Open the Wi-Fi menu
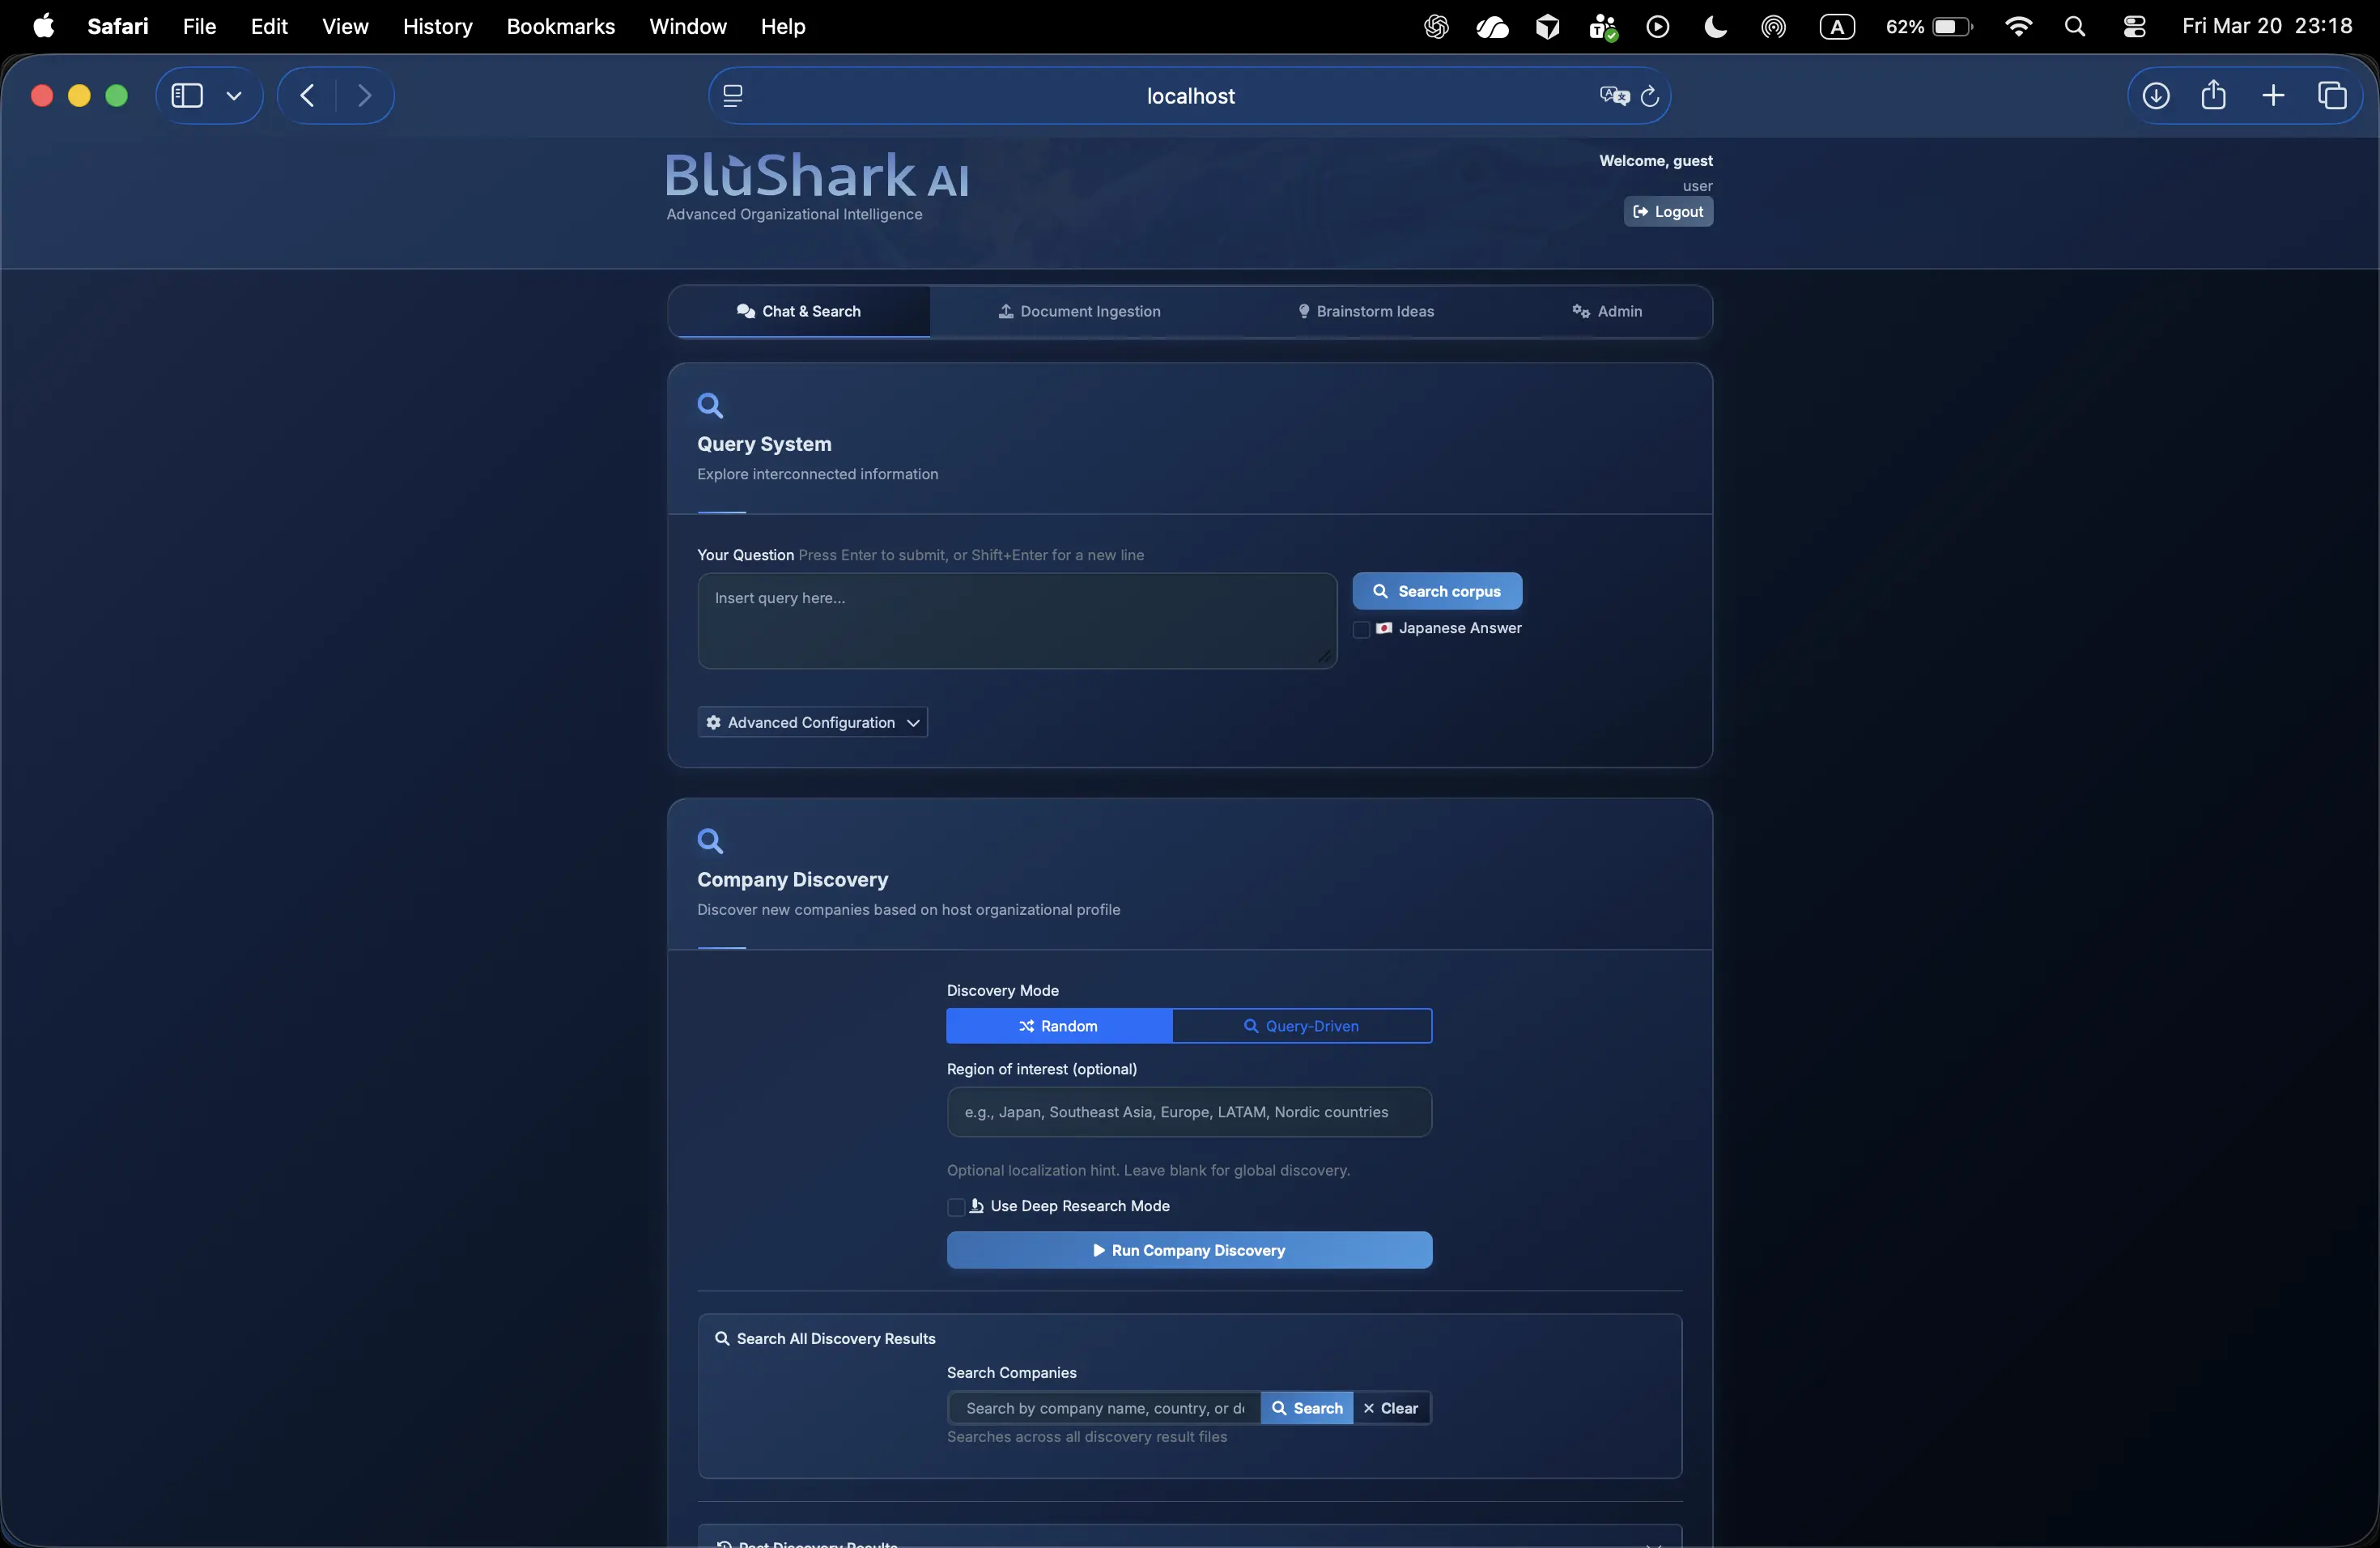 click(2019, 27)
